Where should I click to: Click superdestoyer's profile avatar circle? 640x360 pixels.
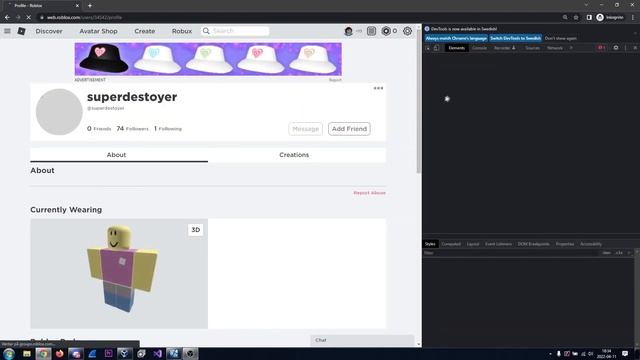pyautogui.click(x=59, y=112)
